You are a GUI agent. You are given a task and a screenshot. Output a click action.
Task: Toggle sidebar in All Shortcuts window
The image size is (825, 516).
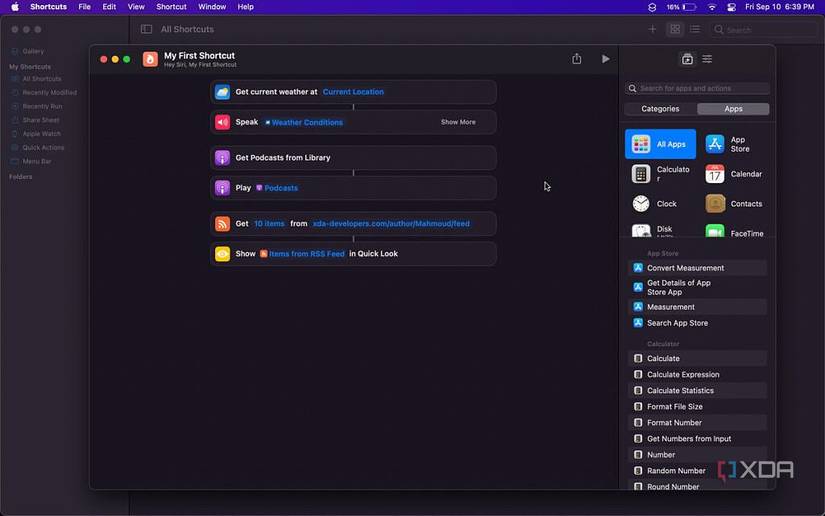(146, 29)
